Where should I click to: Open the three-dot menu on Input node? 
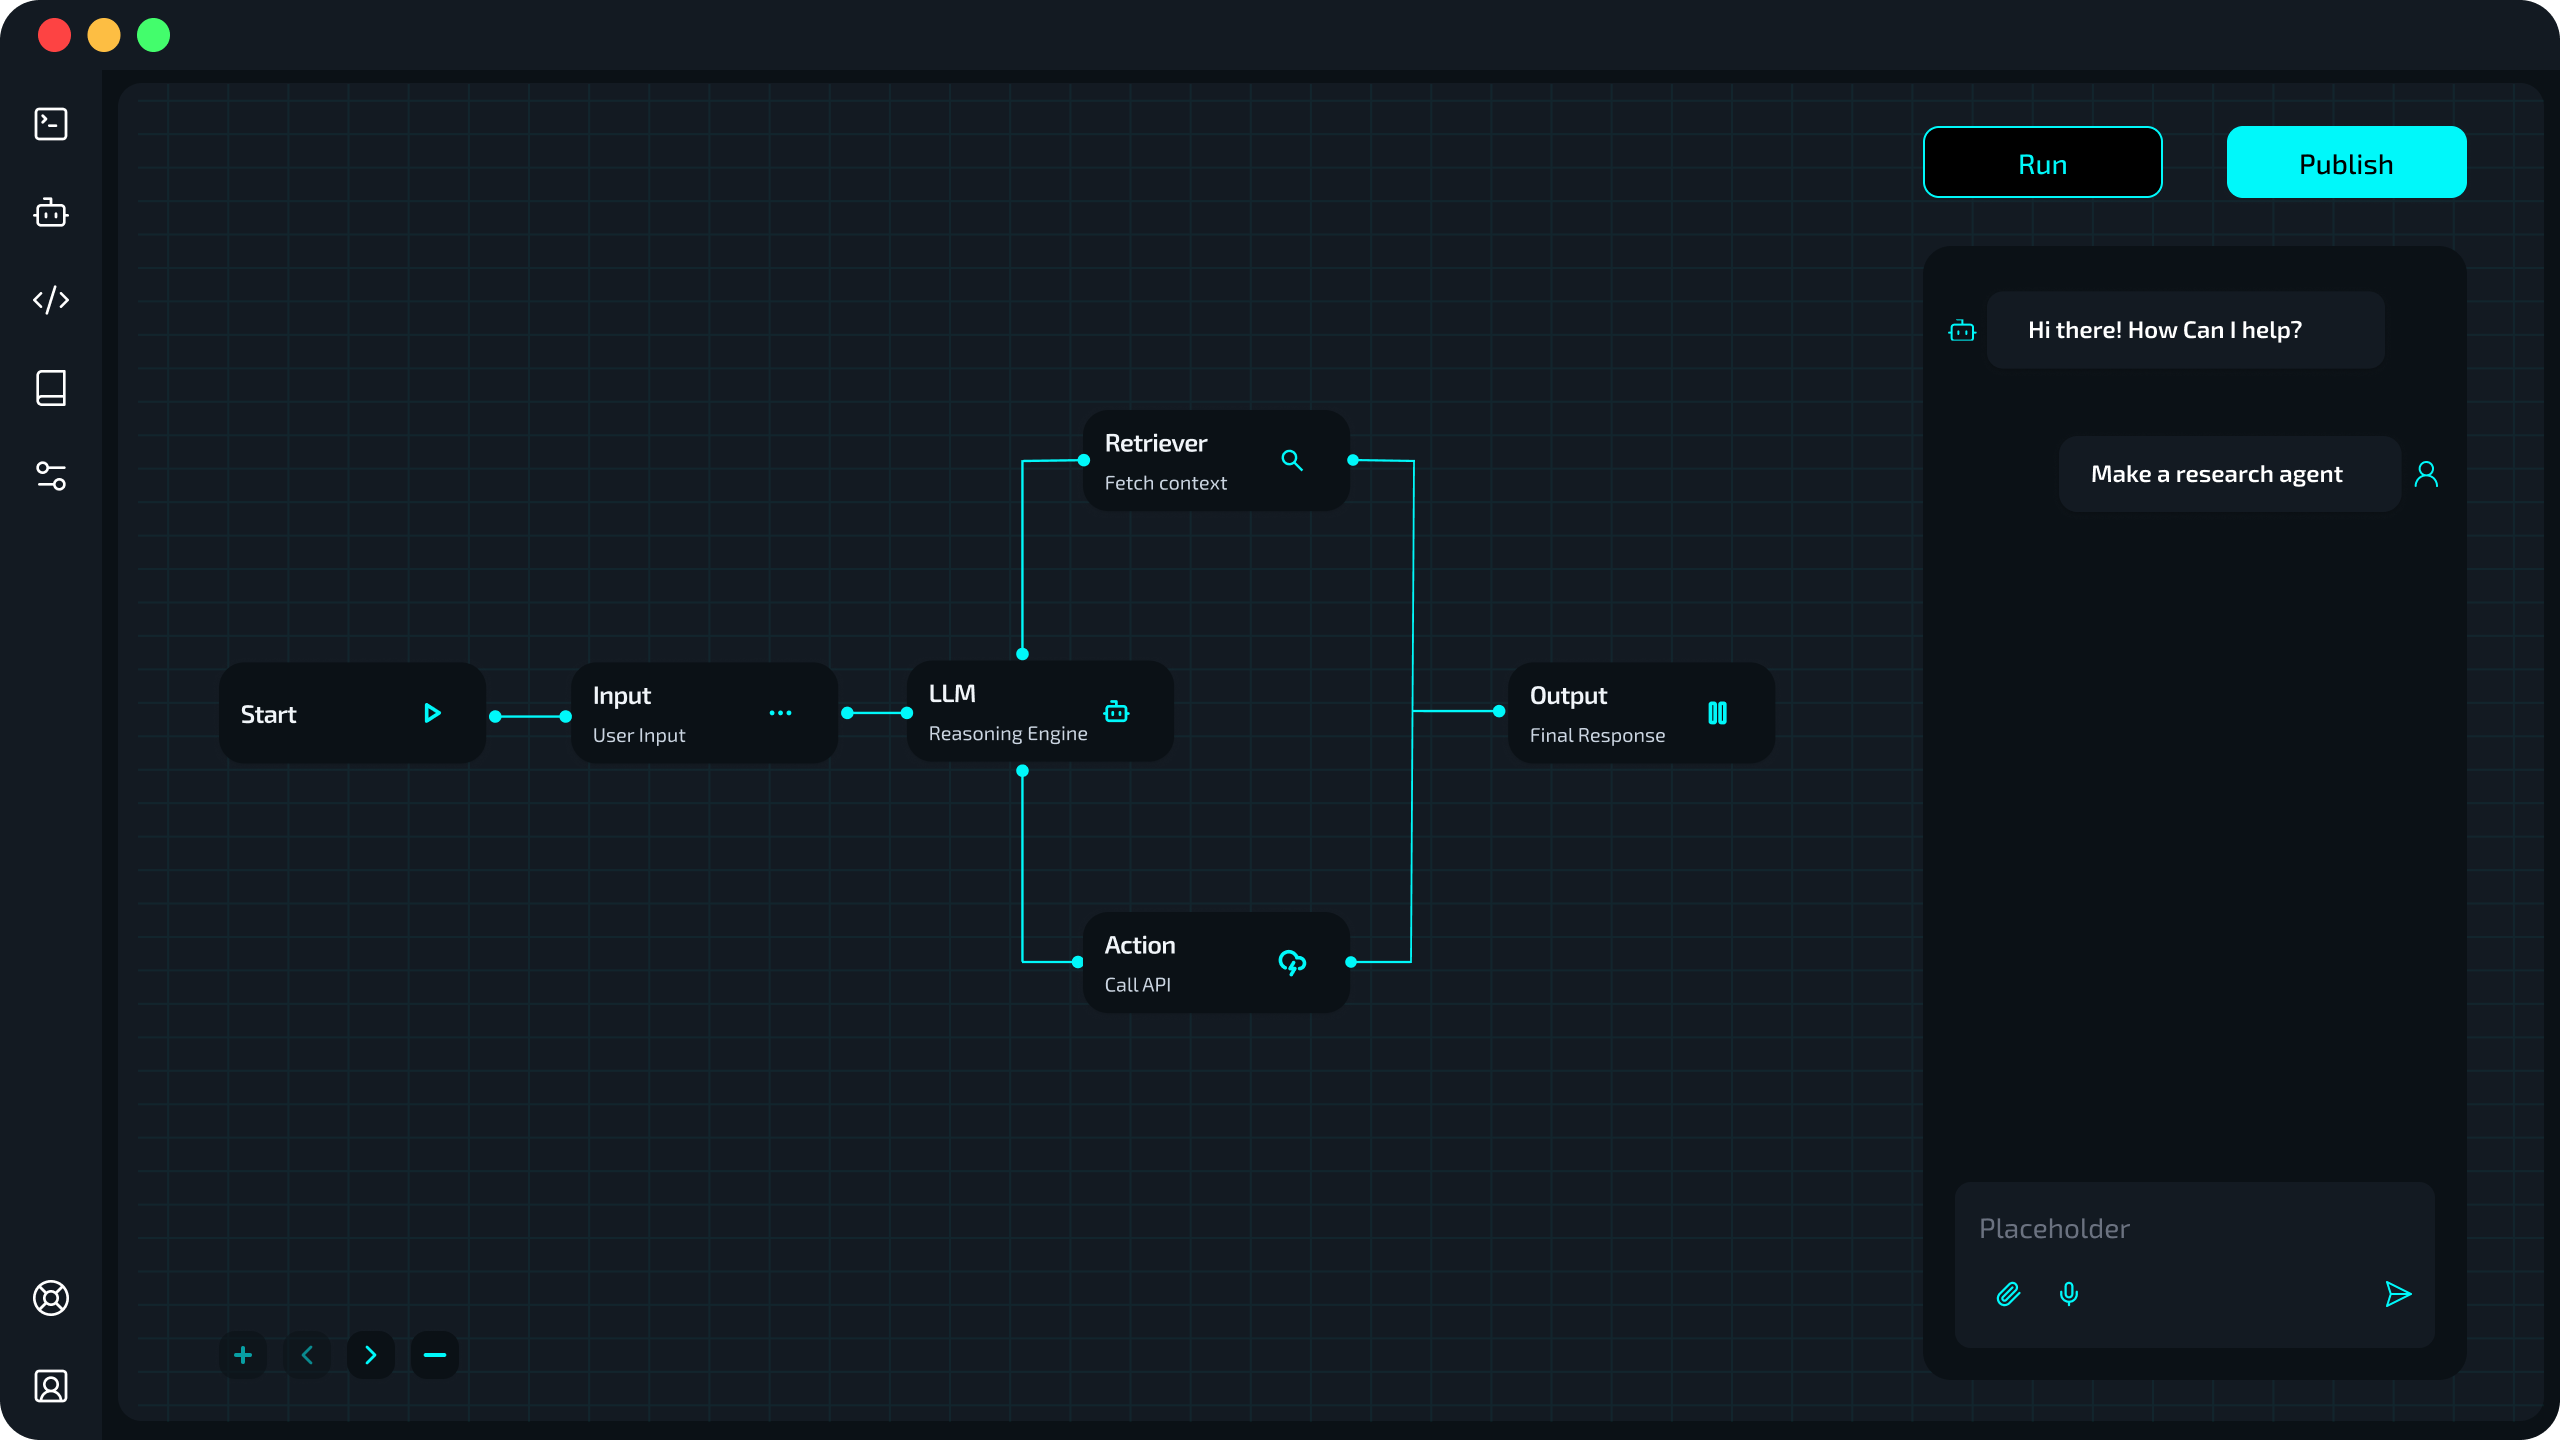[780, 713]
